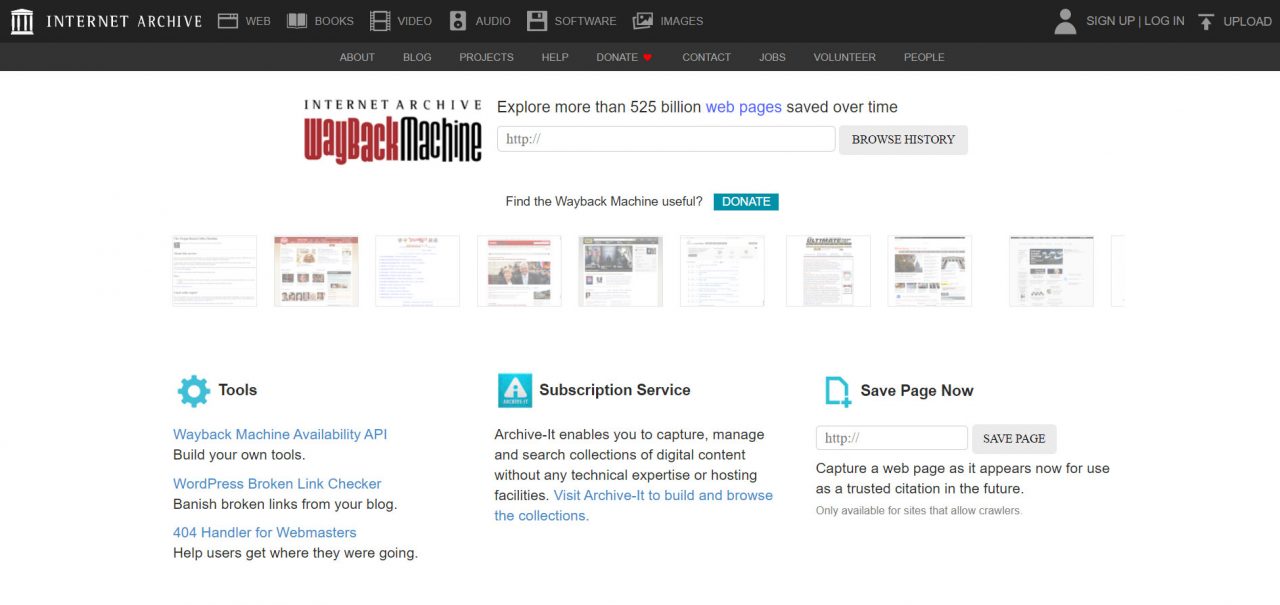Click the Tools gear icon
This screenshot has height=605, width=1280.
coord(193,391)
